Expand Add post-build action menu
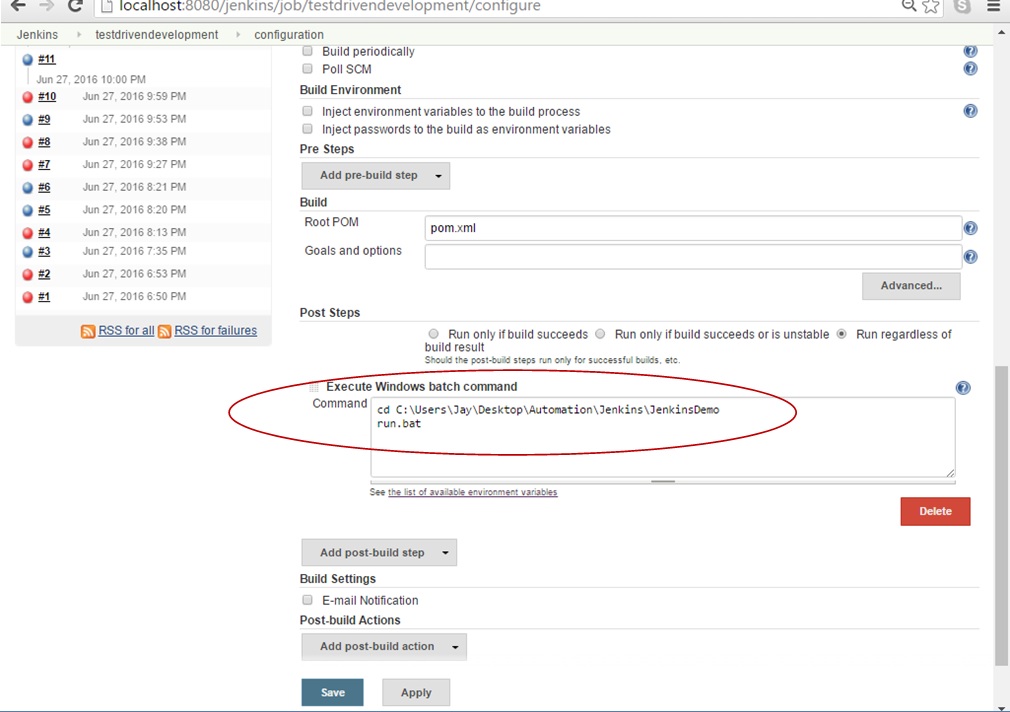The image size is (1010, 712). (384, 646)
